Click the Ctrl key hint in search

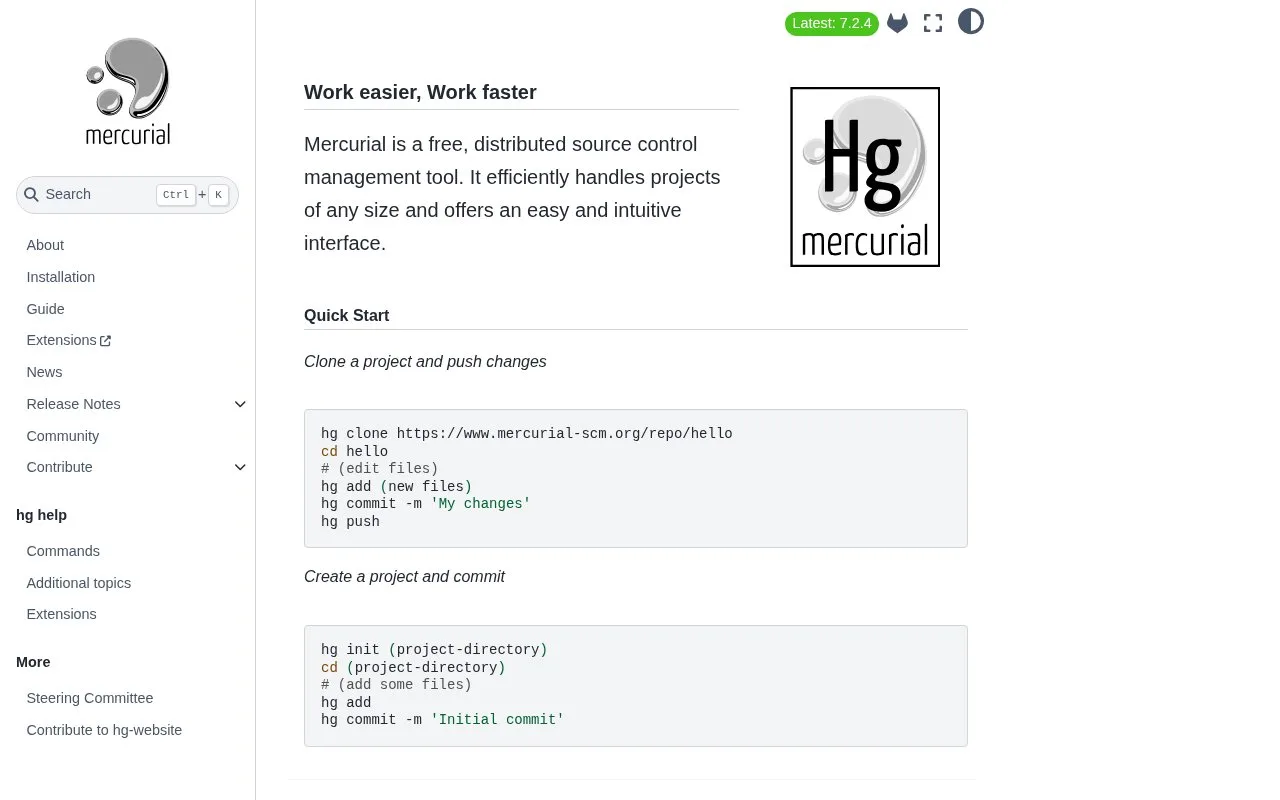click(176, 195)
